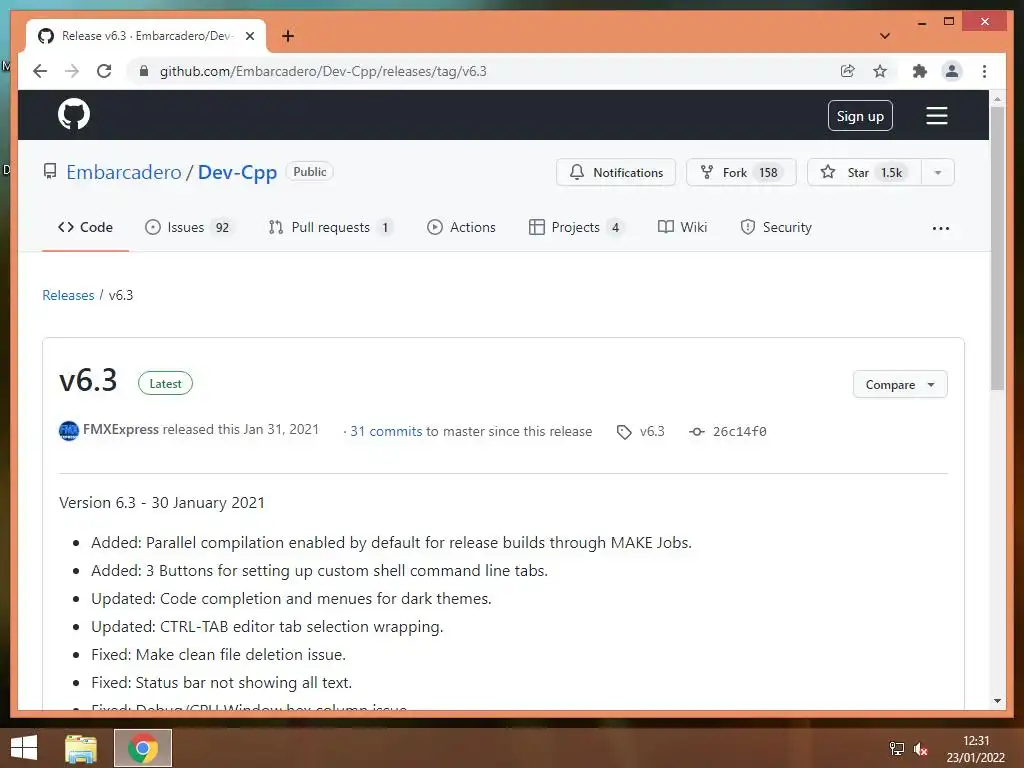Click 'Updated: CTRL-TAB editor tab selection wrapping.'
The height and width of the screenshot is (768, 1024).
pyautogui.click(x=267, y=627)
